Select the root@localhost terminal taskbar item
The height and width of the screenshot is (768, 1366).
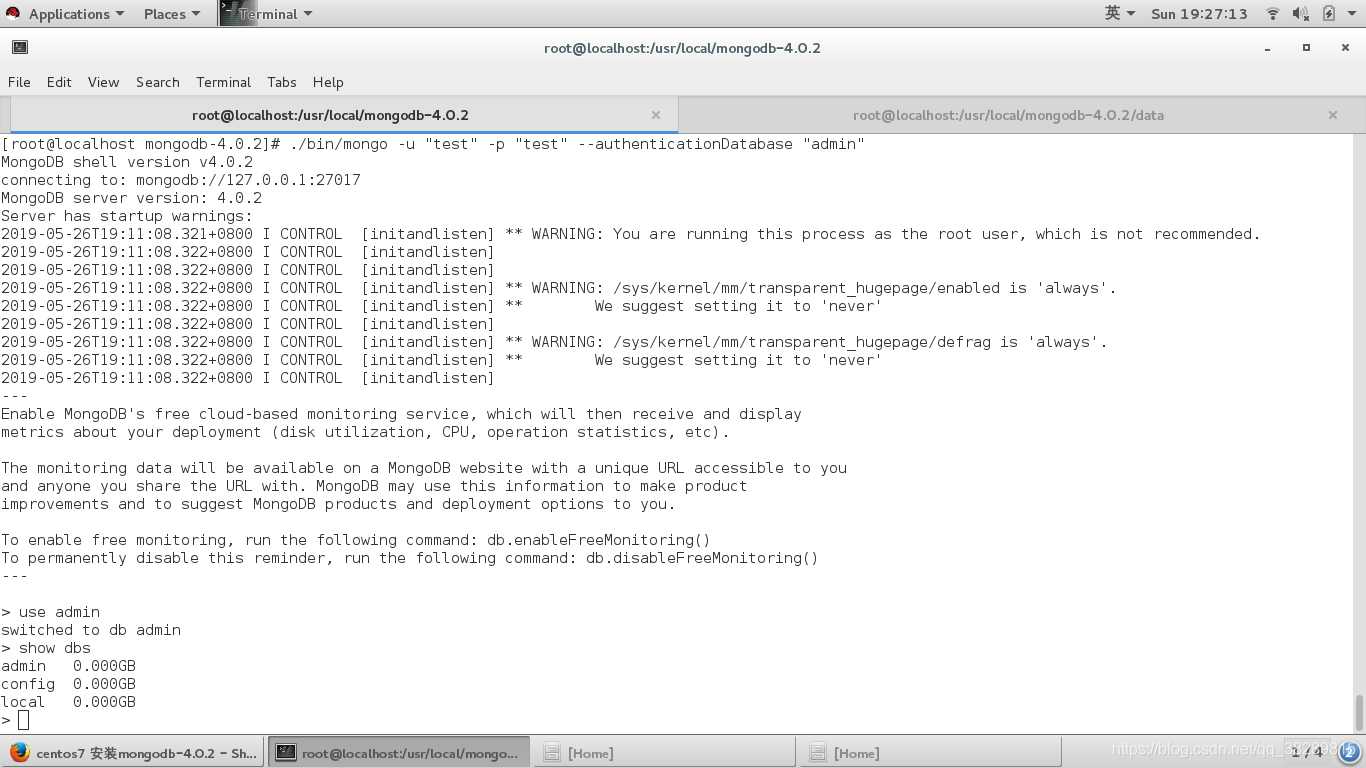pos(398,752)
